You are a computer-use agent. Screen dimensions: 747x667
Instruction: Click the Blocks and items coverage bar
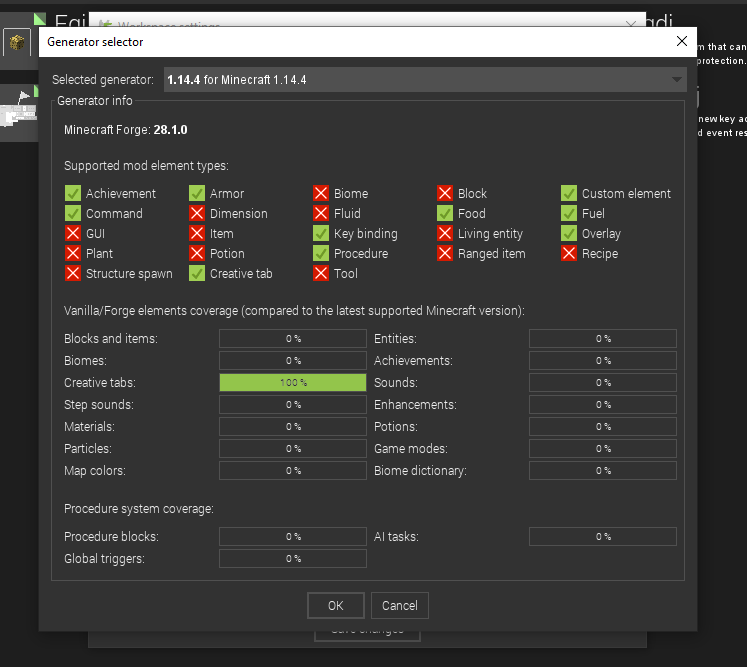tap(293, 339)
